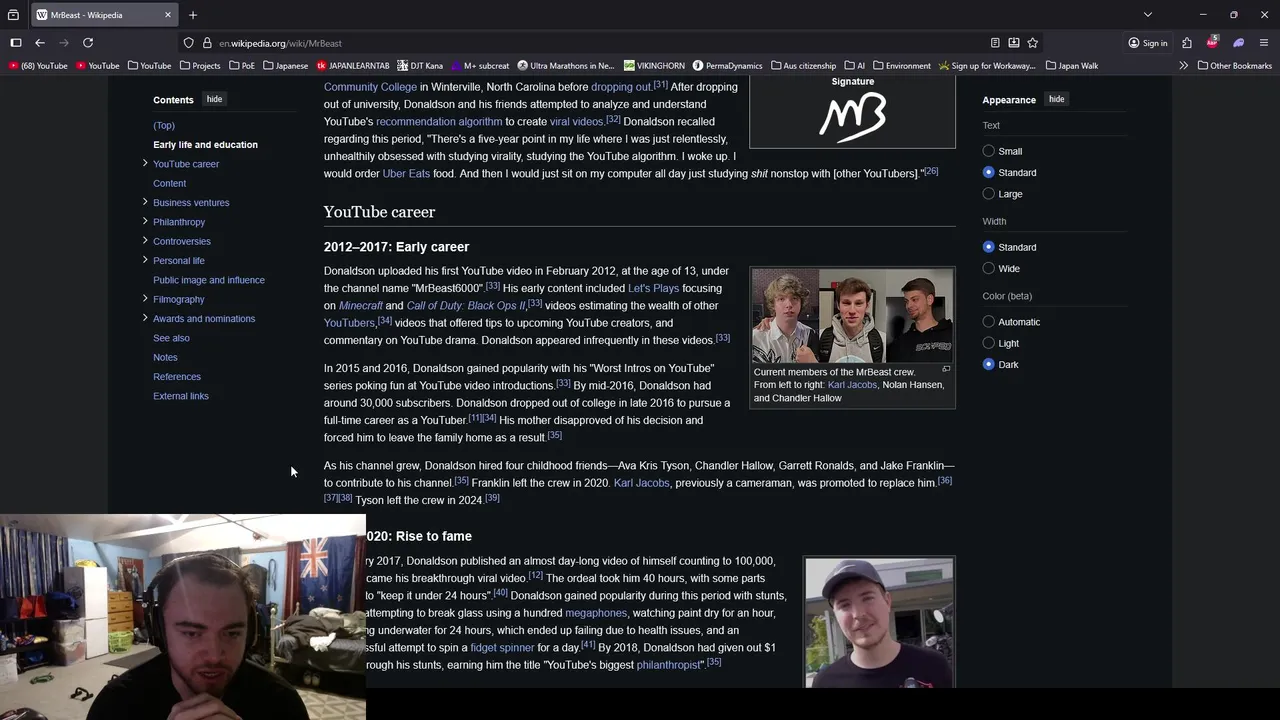Image resolution: width=1280 pixels, height=720 pixels.
Task: Install the page as an app icon
Action: pos(1014,43)
